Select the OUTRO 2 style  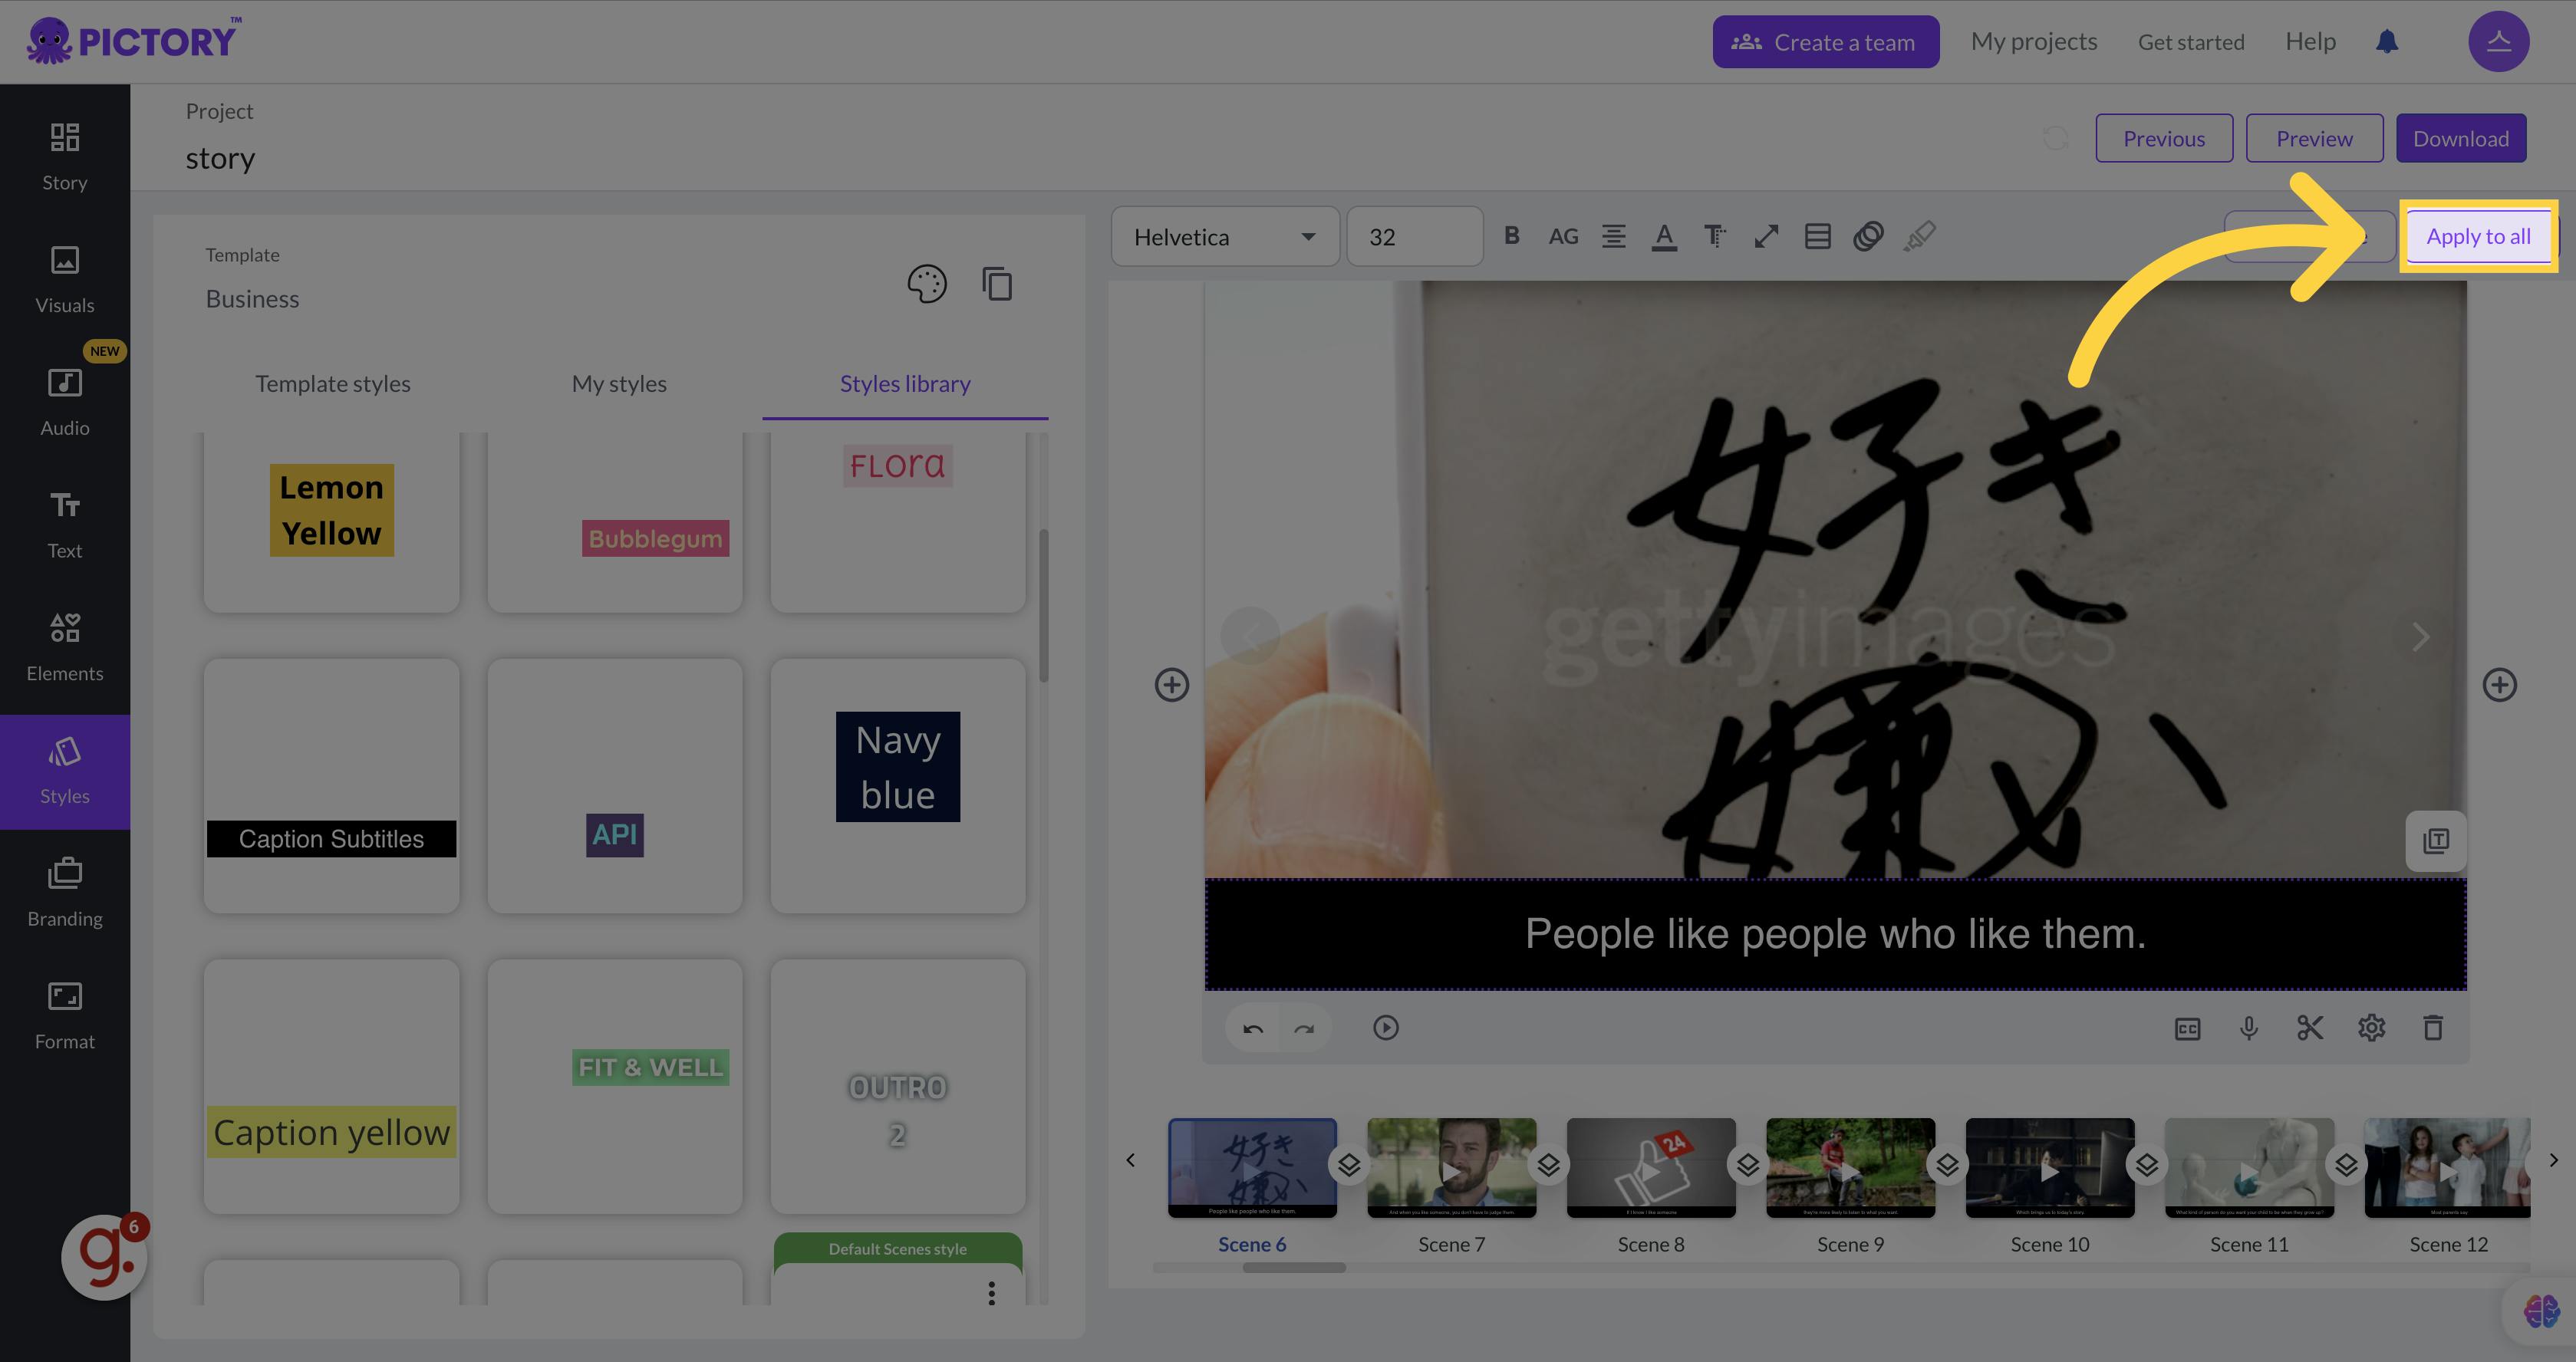point(898,1086)
